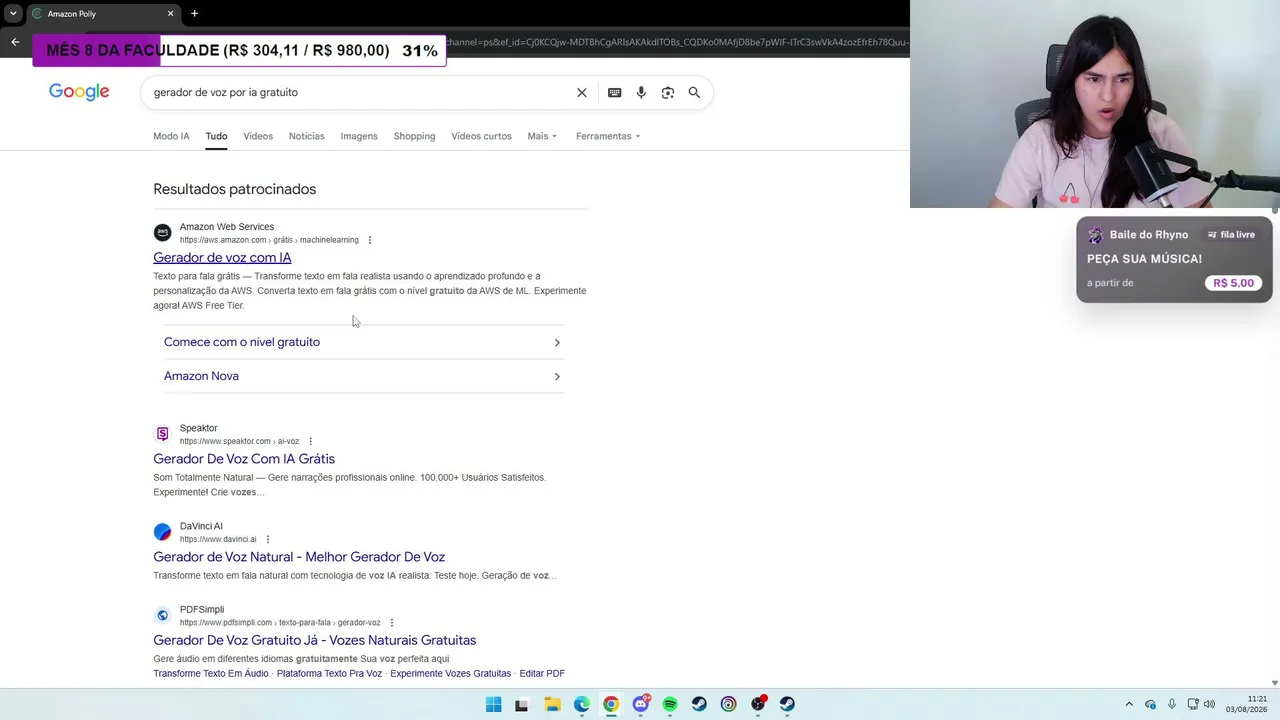Go back with the browser back arrow

[15, 42]
